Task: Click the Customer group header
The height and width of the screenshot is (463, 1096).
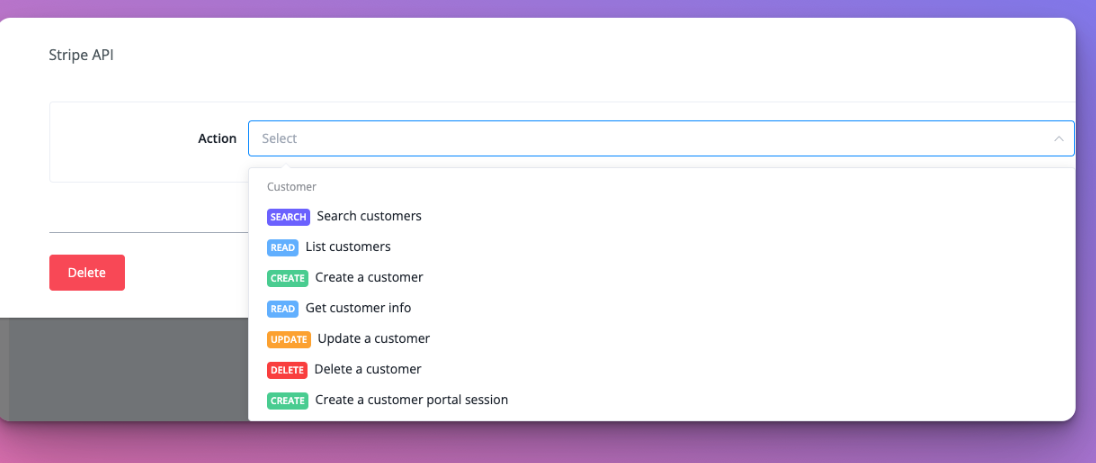Action: [291, 187]
